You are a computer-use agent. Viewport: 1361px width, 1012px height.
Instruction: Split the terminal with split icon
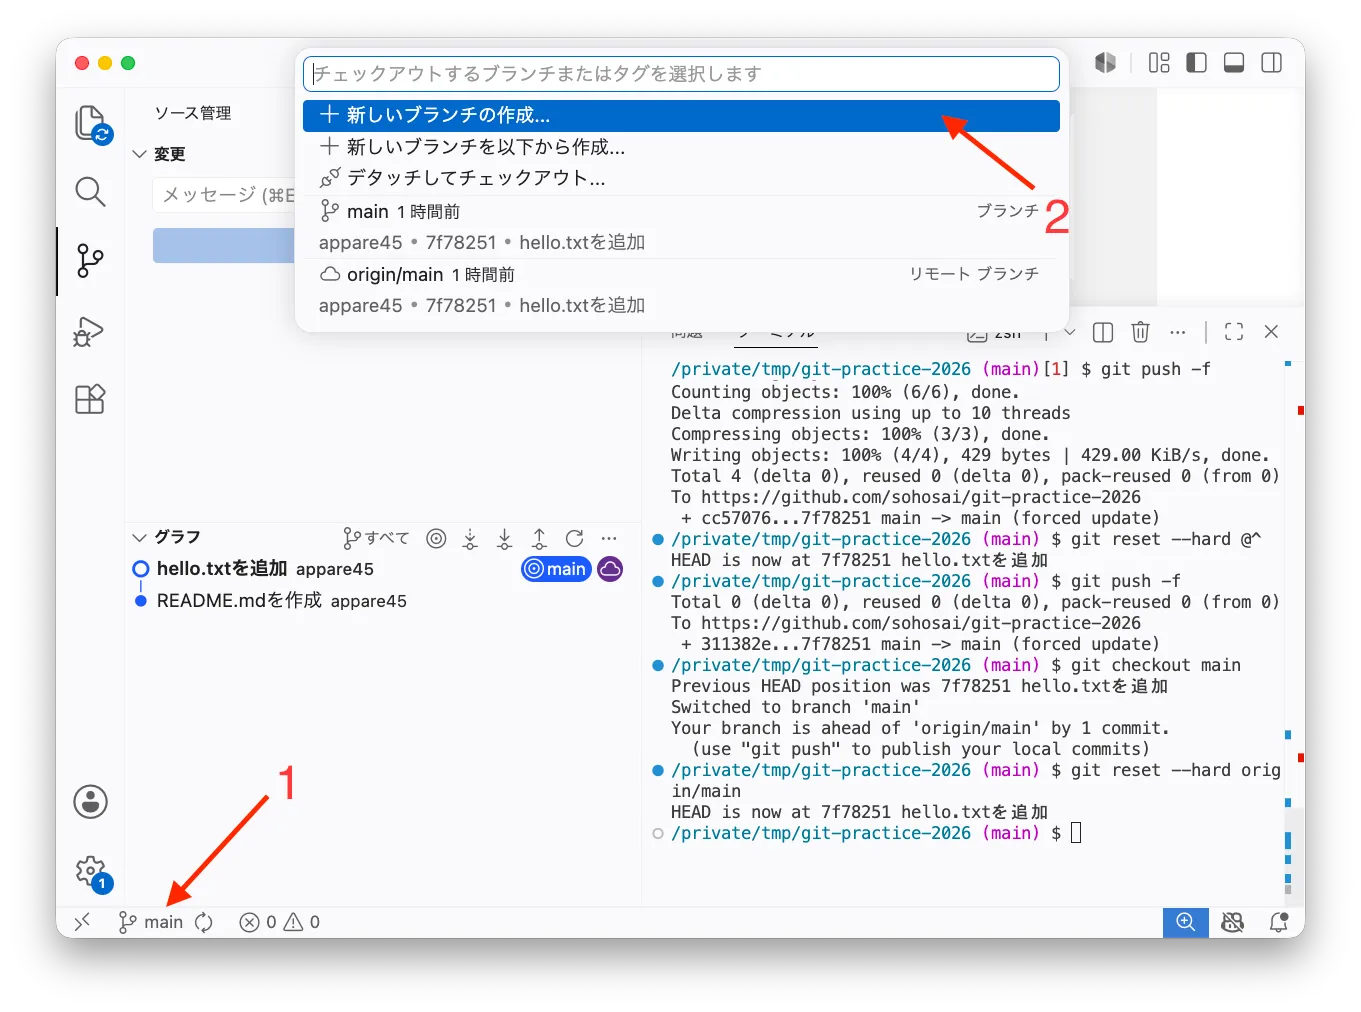pyautogui.click(x=1103, y=332)
